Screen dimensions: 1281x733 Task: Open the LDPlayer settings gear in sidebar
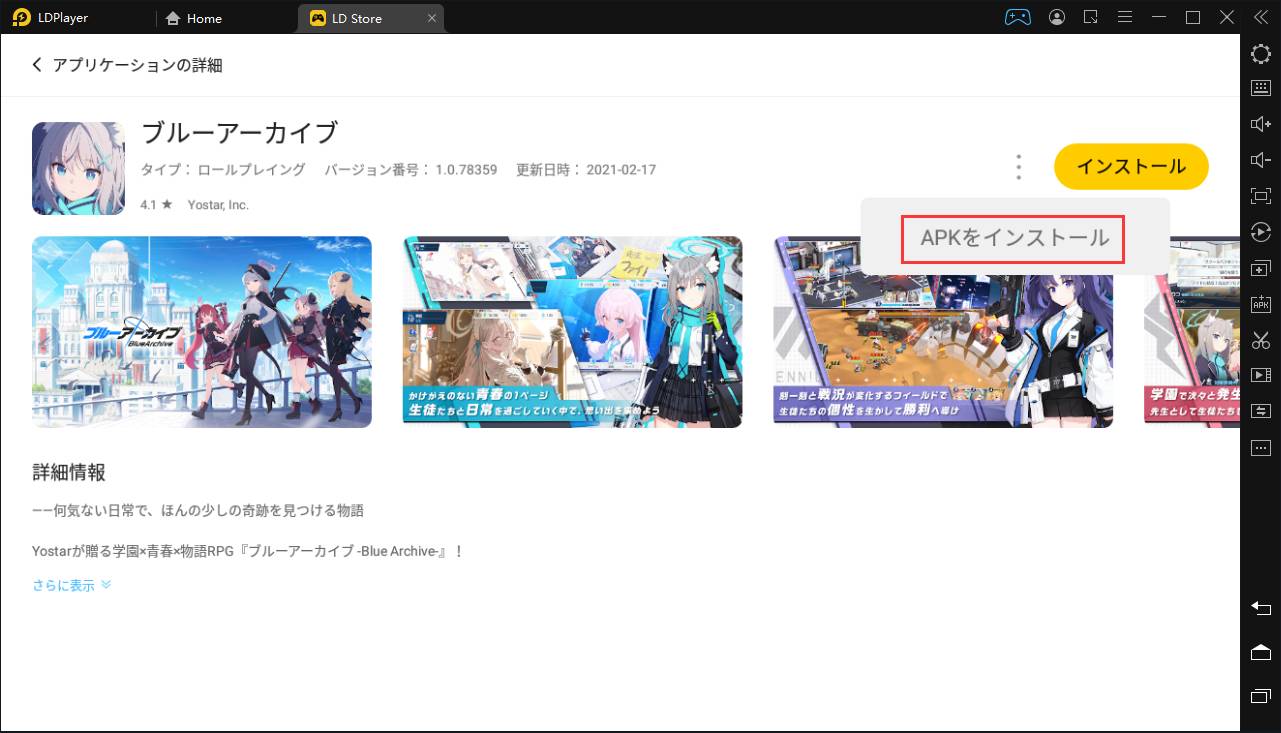(1261, 54)
